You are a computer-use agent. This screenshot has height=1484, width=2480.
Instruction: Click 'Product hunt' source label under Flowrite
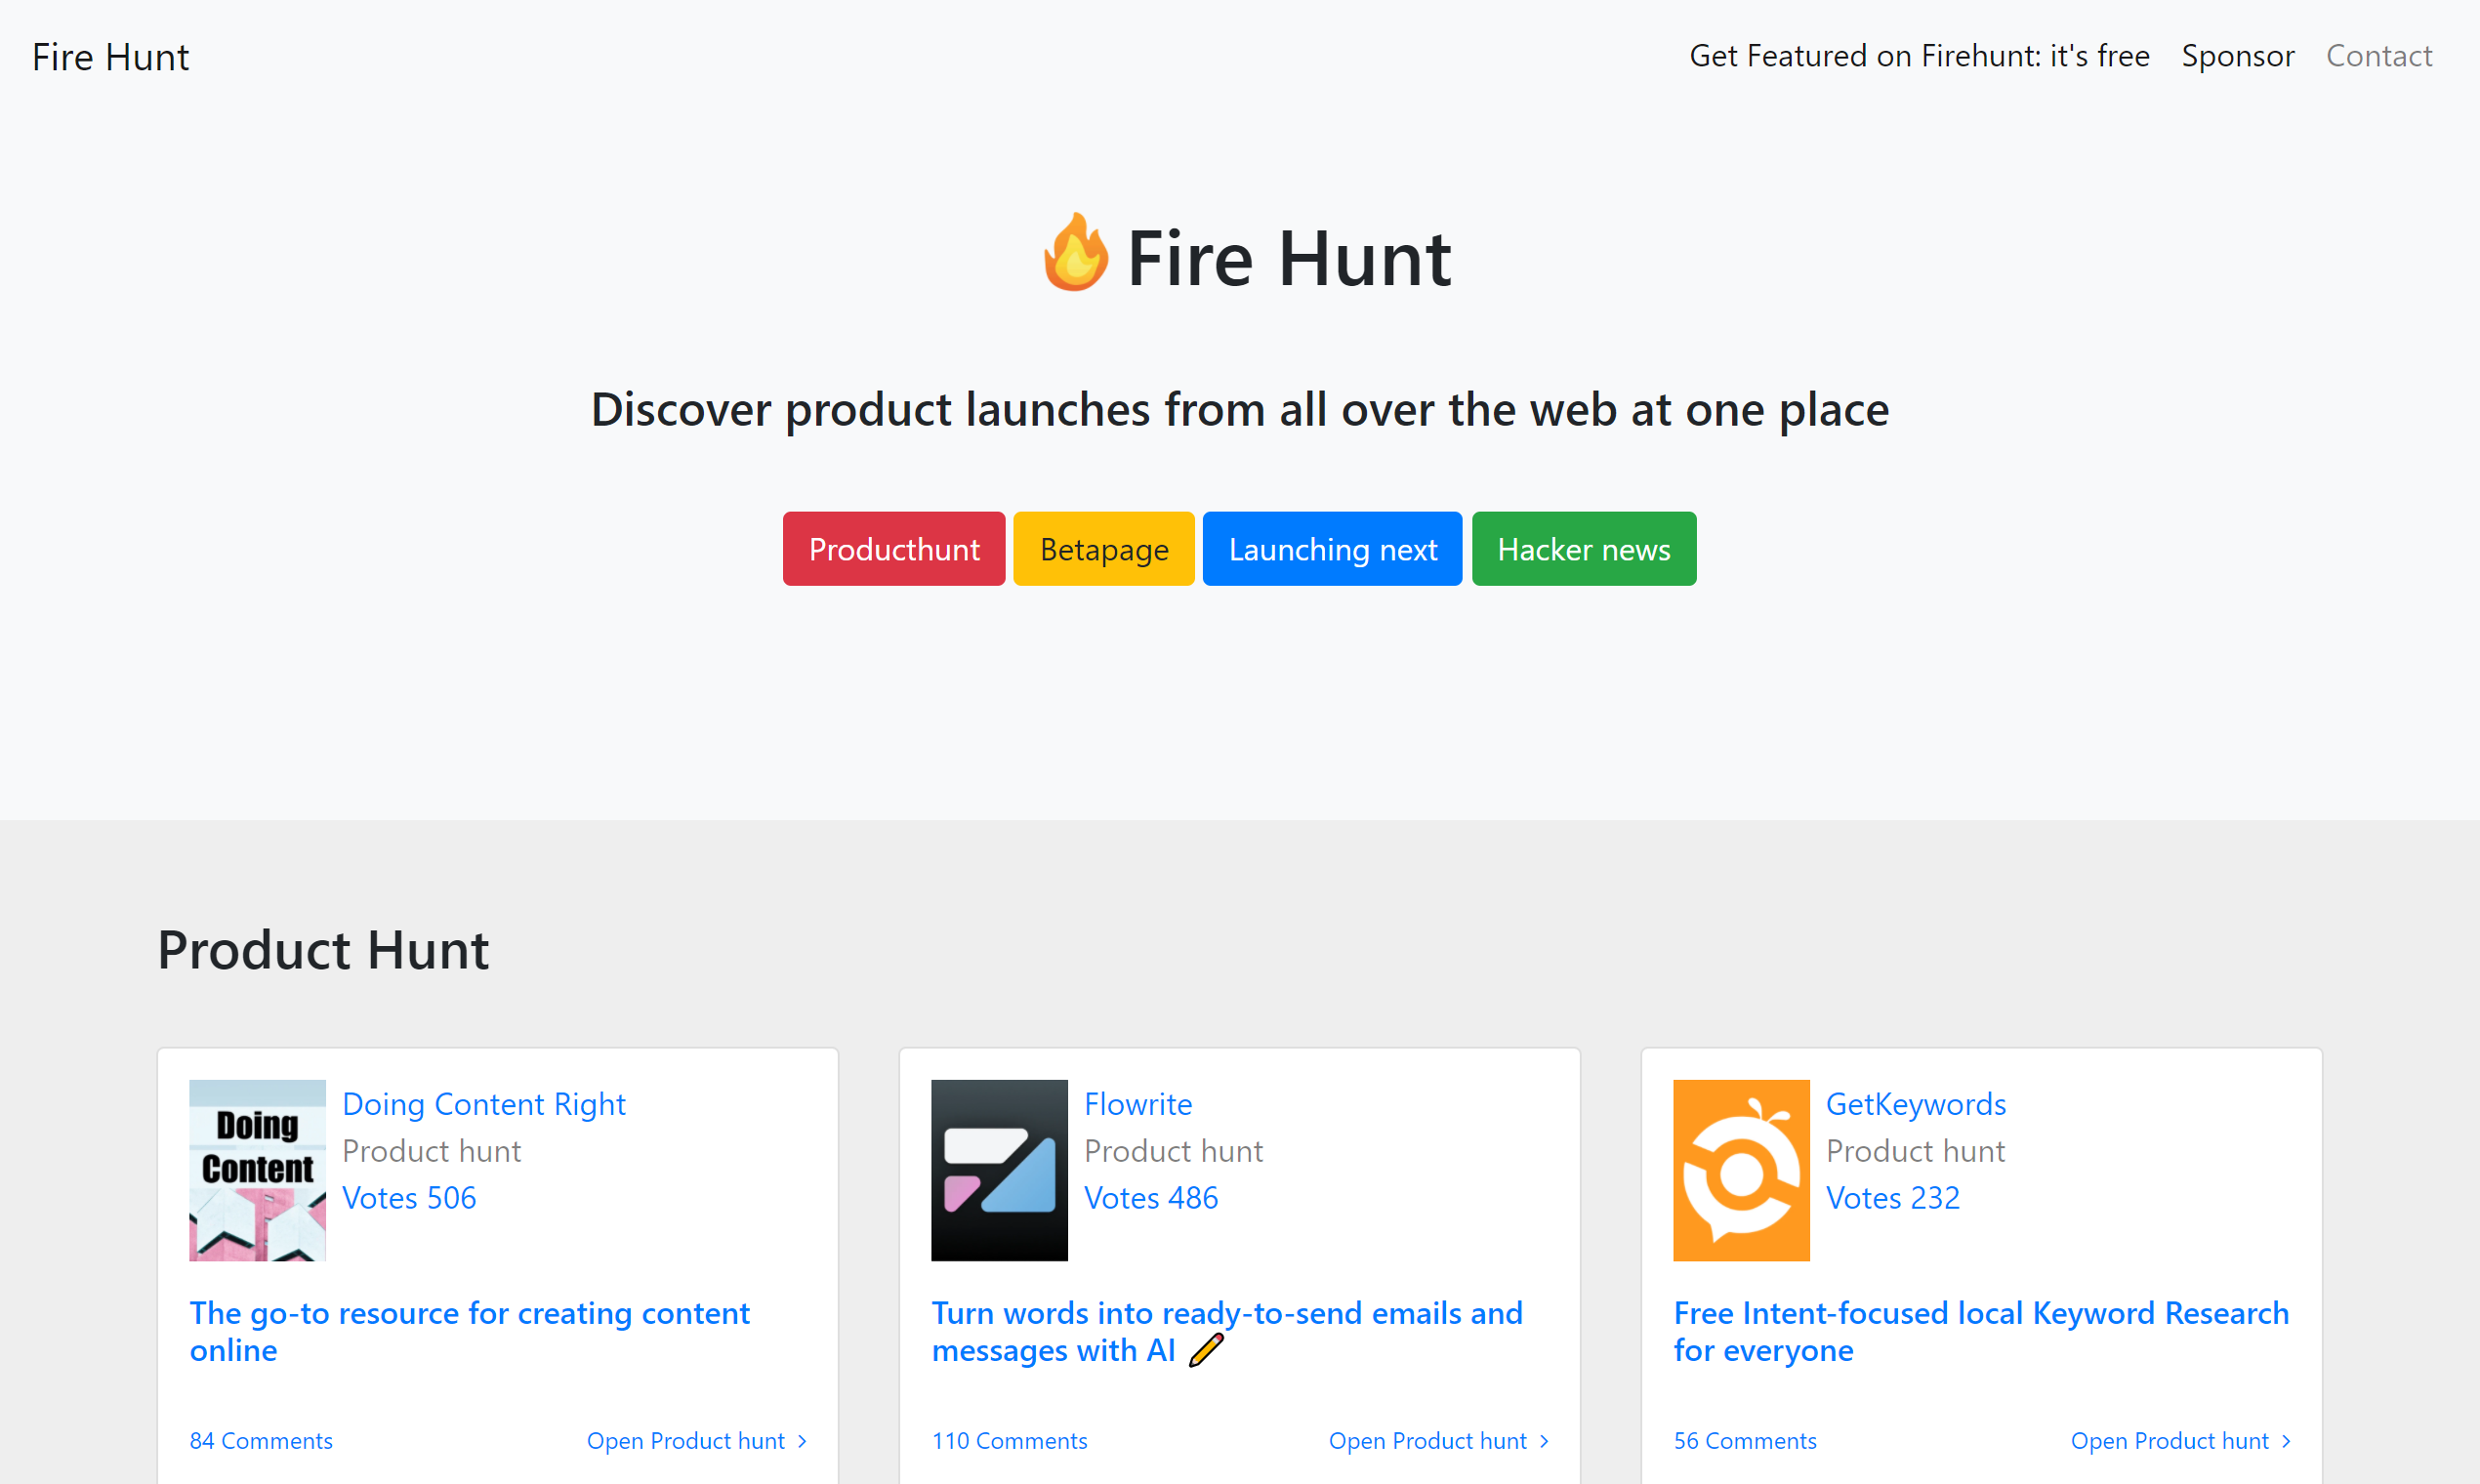coord(1173,1151)
